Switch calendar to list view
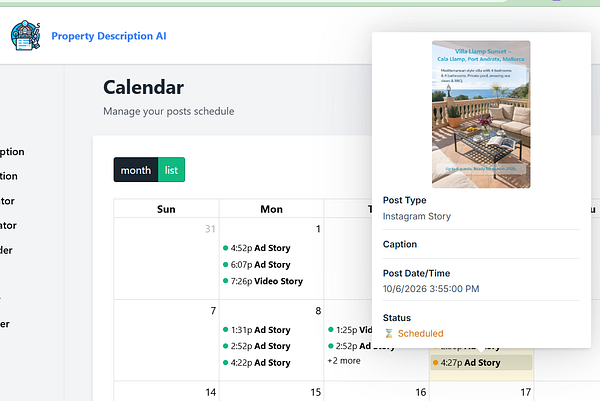Image resolution: width=600 pixels, height=401 pixels. 171,170
